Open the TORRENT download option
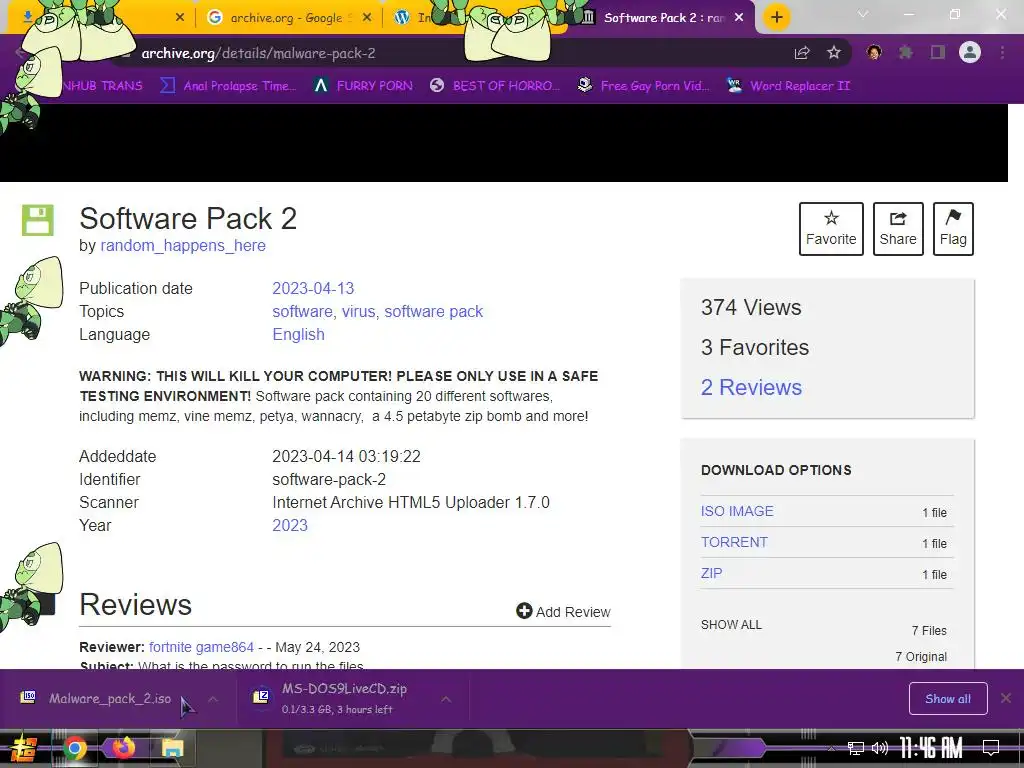Image resolution: width=1024 pixels, height=768 pixels. [734, 542]
